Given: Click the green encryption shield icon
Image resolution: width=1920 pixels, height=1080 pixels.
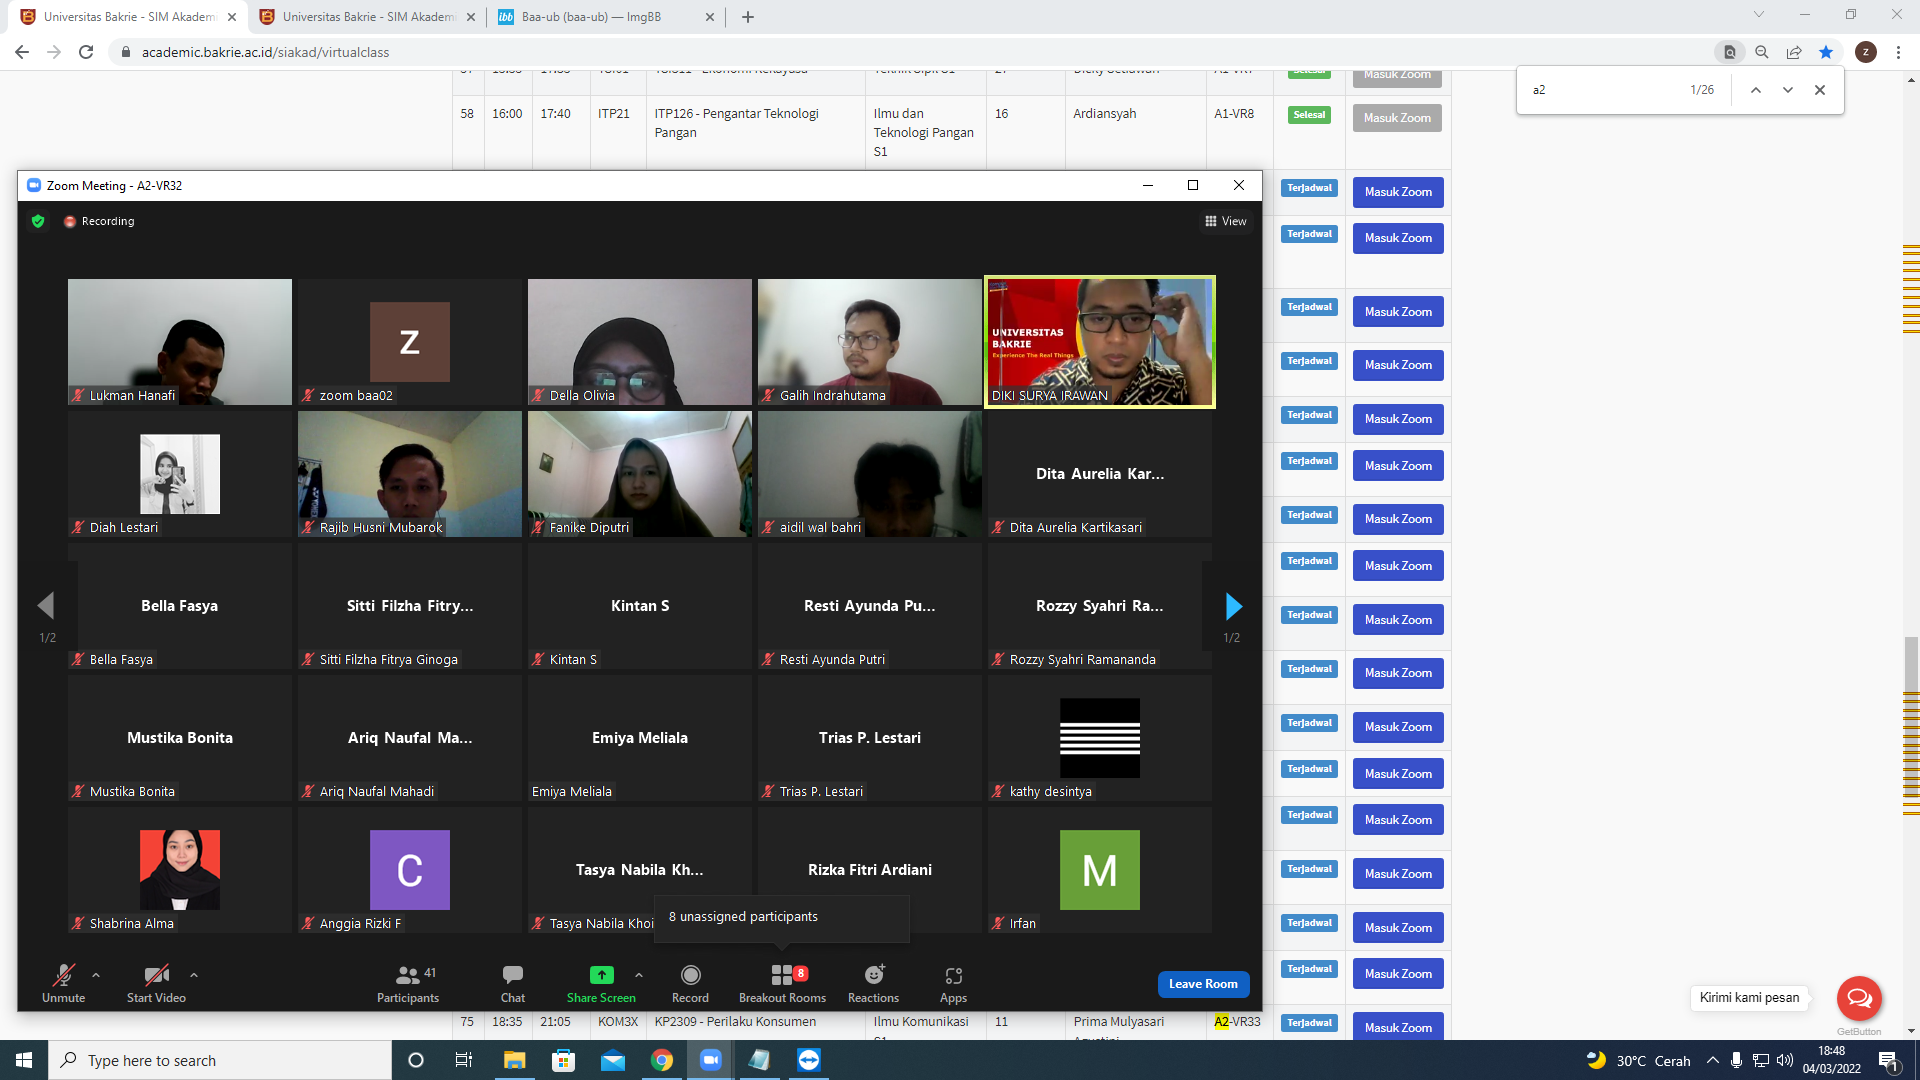Looking at the screenshot, I should (38, 221).
